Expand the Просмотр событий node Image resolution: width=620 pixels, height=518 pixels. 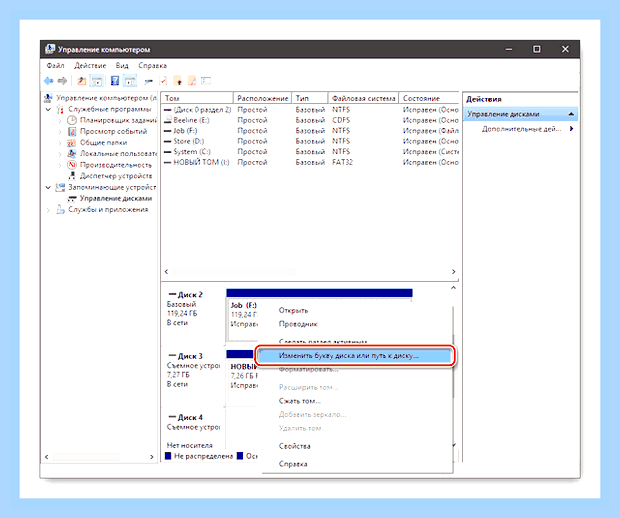(60, 131)
